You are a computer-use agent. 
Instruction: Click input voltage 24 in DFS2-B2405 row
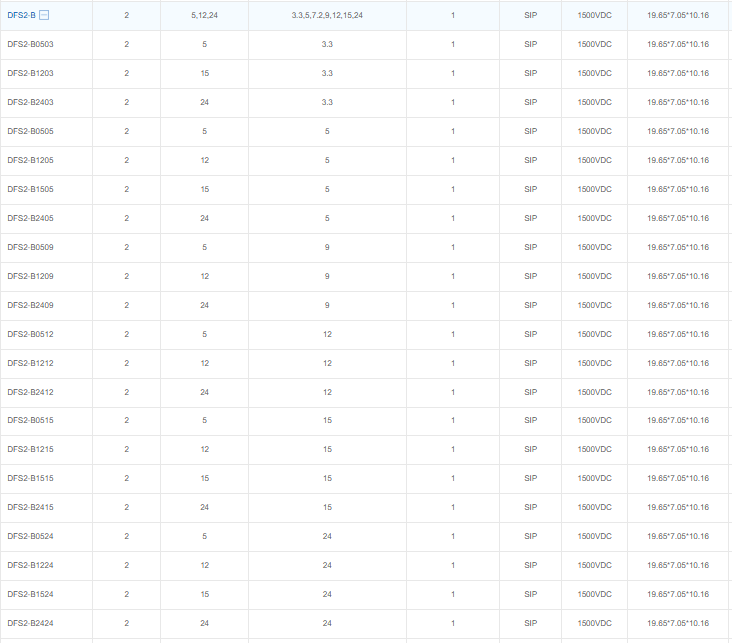[204, 218]
